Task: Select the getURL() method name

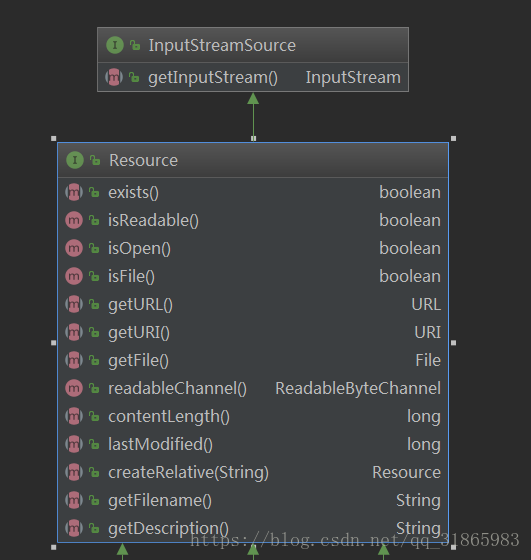Action: (x=140, y=305)
